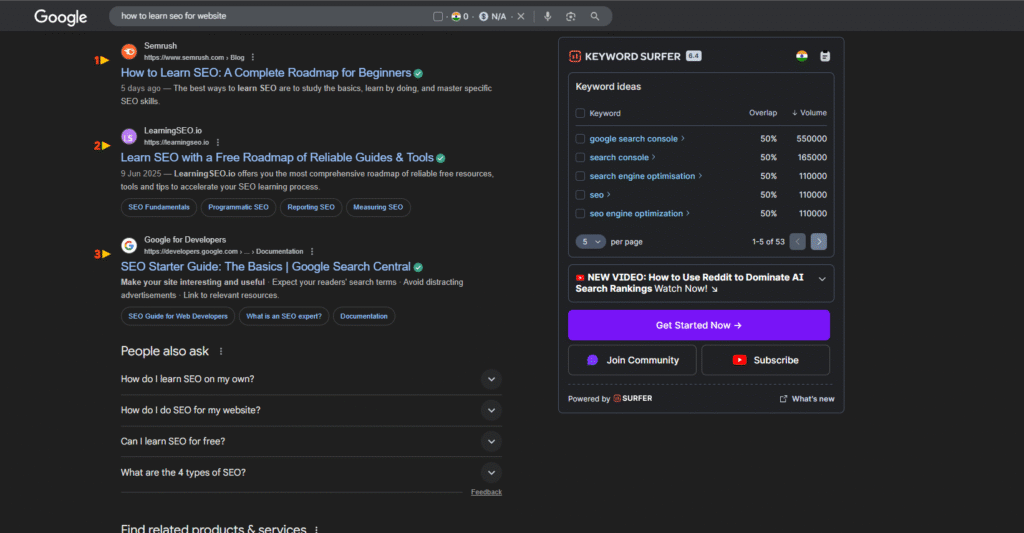Open Learn SEO with a Free Roadmap result
Image resolution: width=1024 pixels, height=533 pixels.
[277, 157]
